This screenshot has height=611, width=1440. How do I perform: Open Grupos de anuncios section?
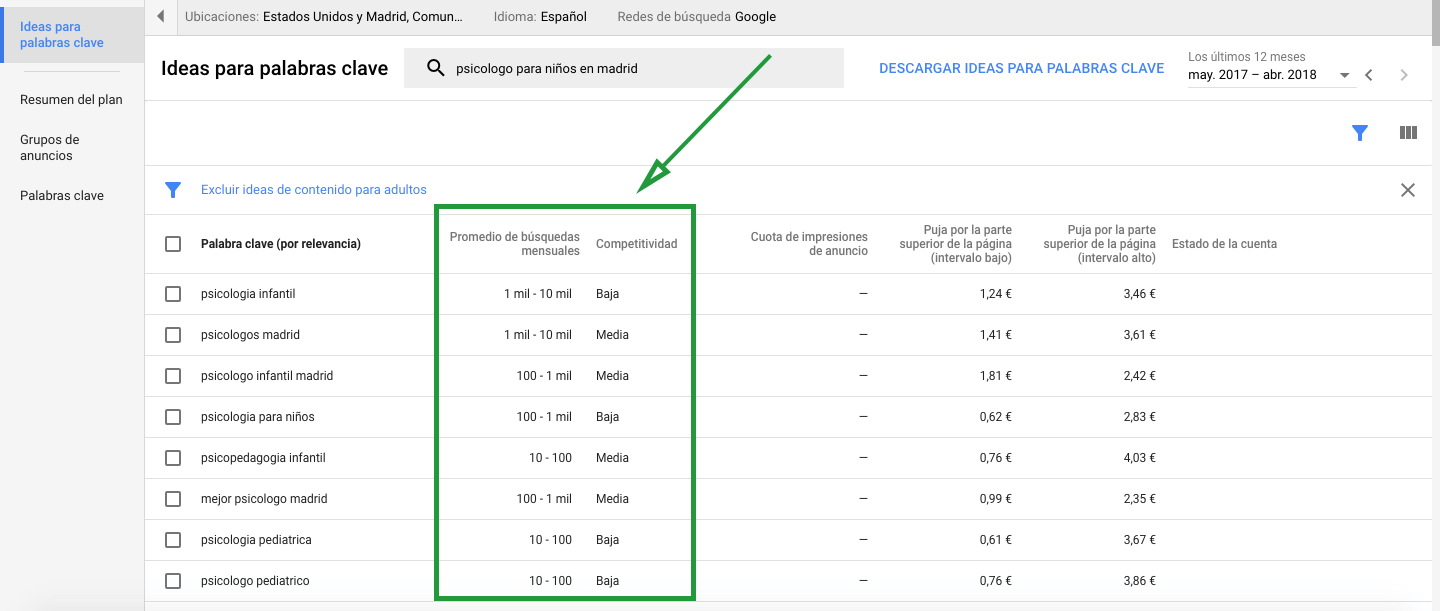pyautogui.click(x=50, y=148)
